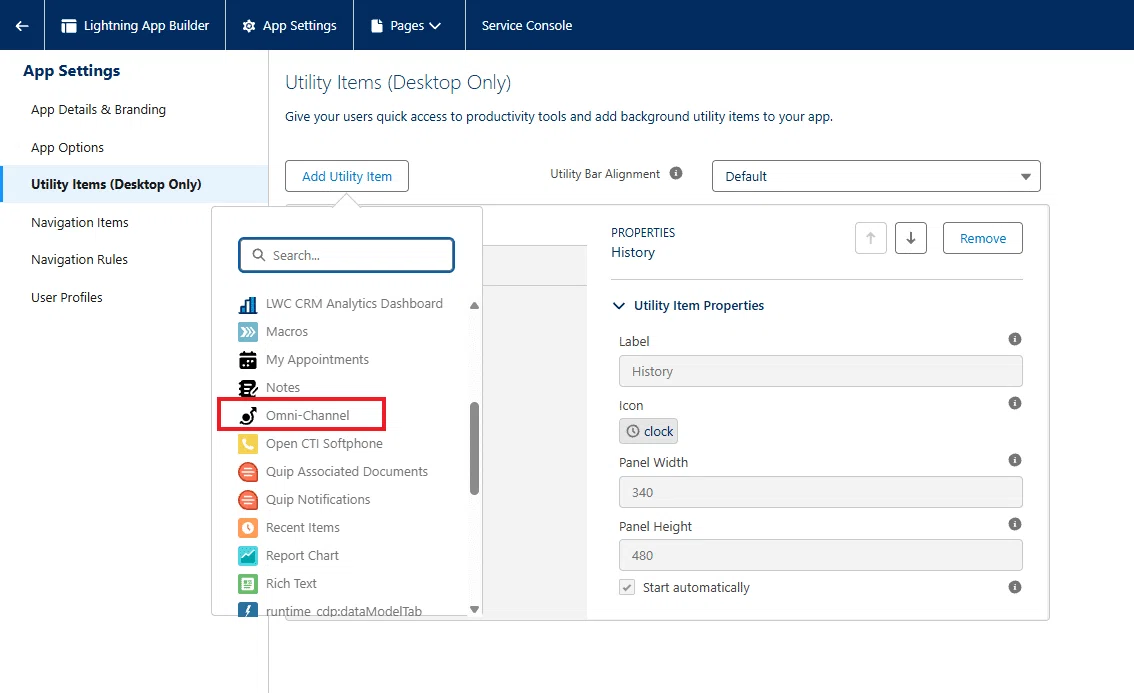Choose LWC CRM Analytics Dashboard entry

pos(354,303)
